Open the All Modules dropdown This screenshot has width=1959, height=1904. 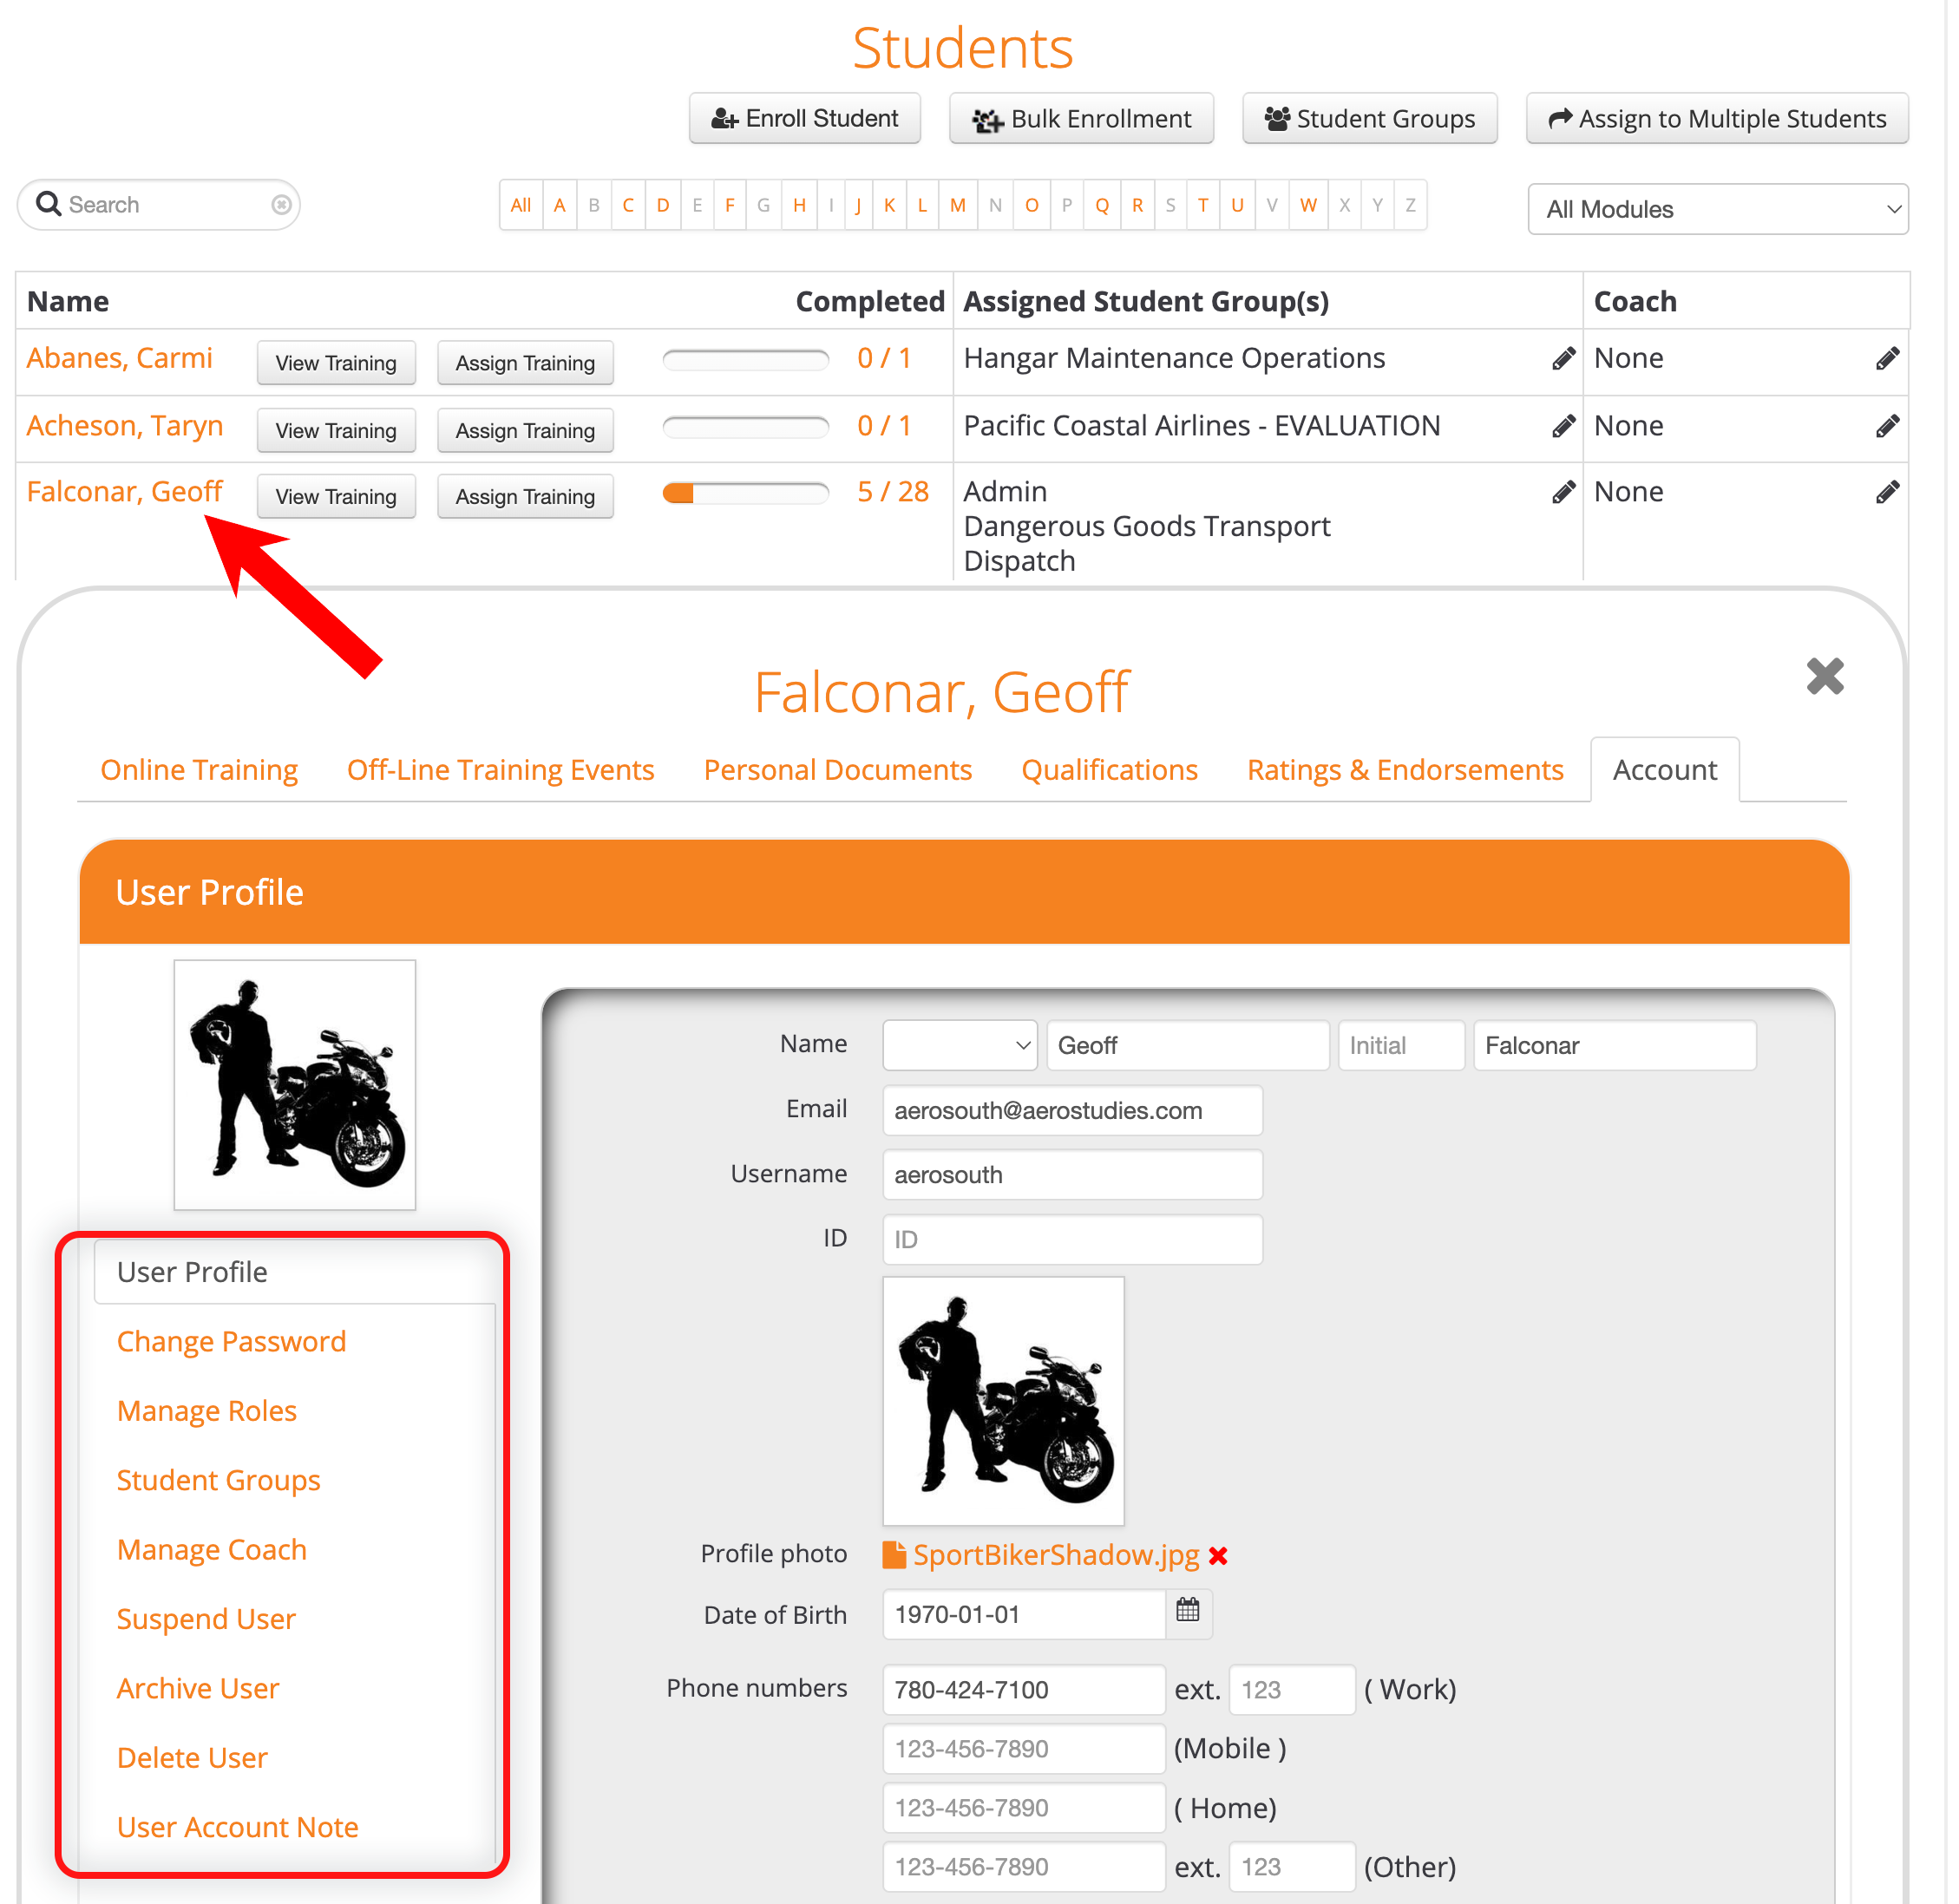[x=1718, y=210]
